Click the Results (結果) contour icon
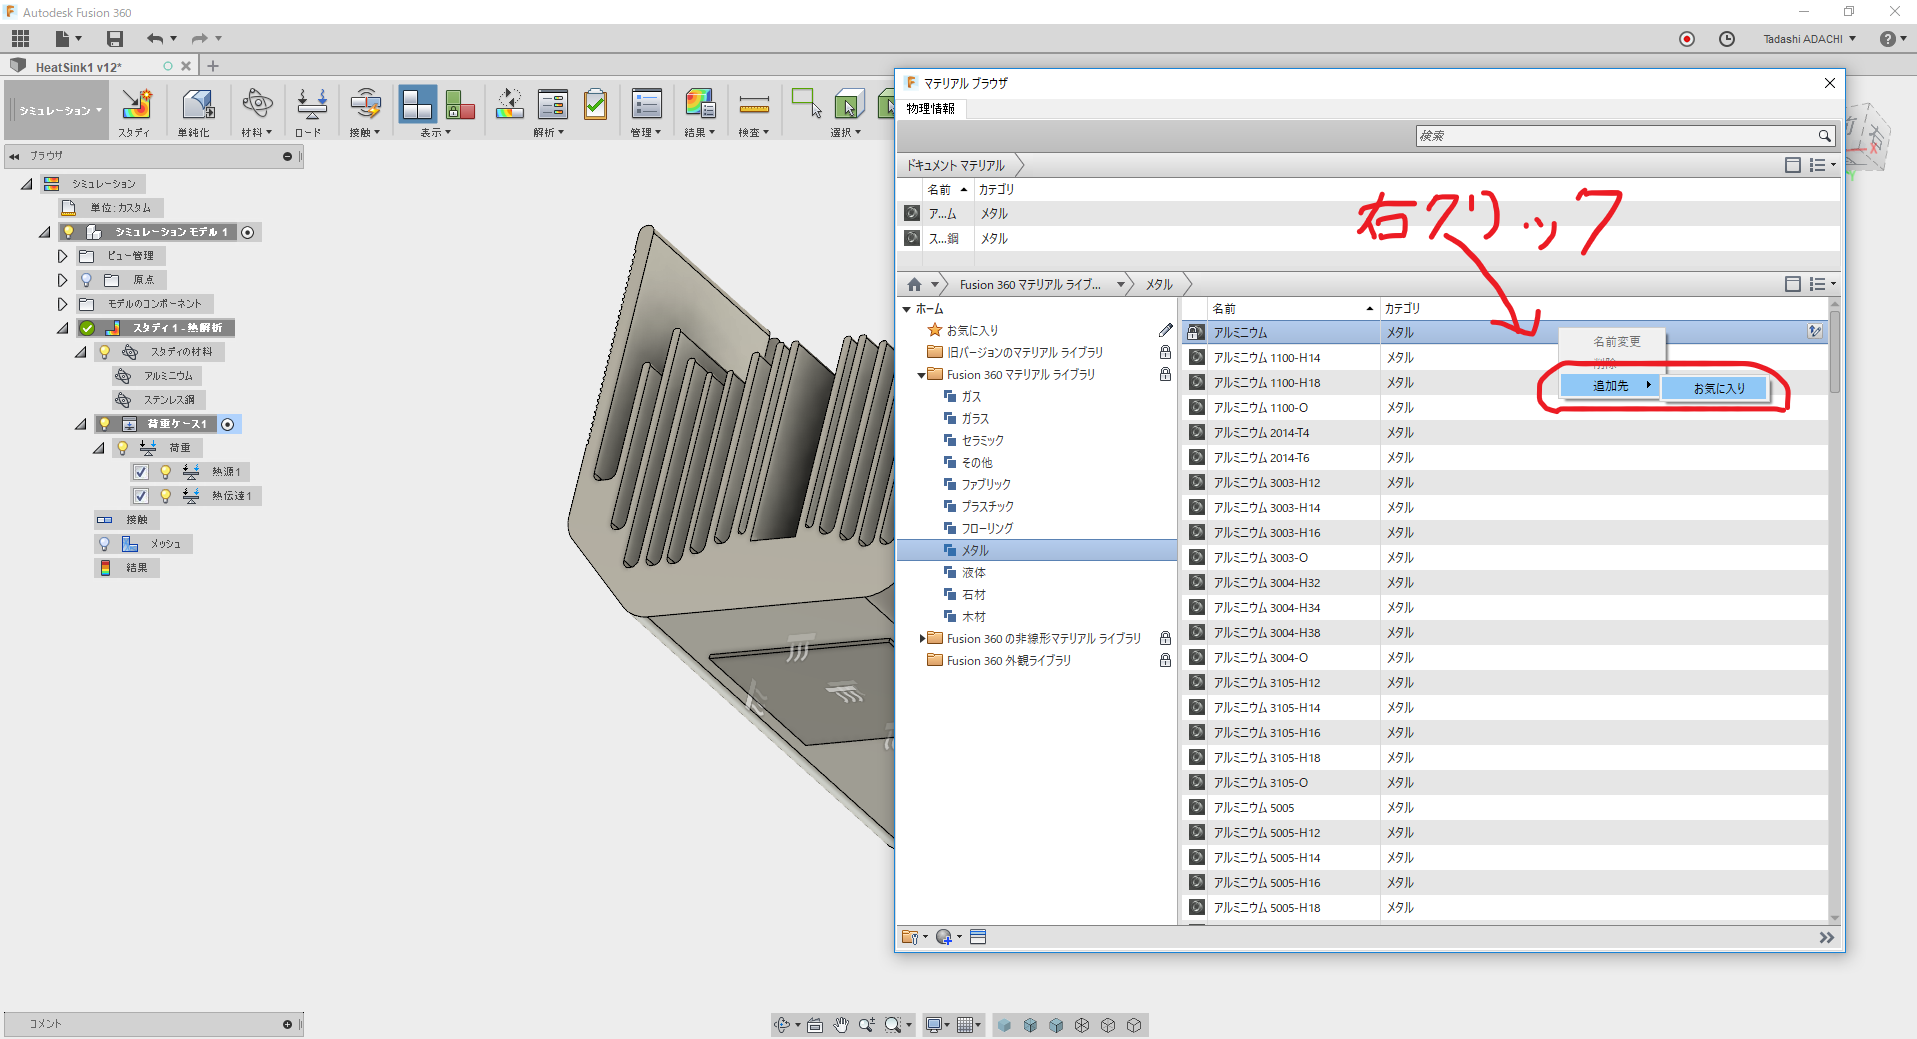This screenshot has height=1039, width=1917. (700, 104)
